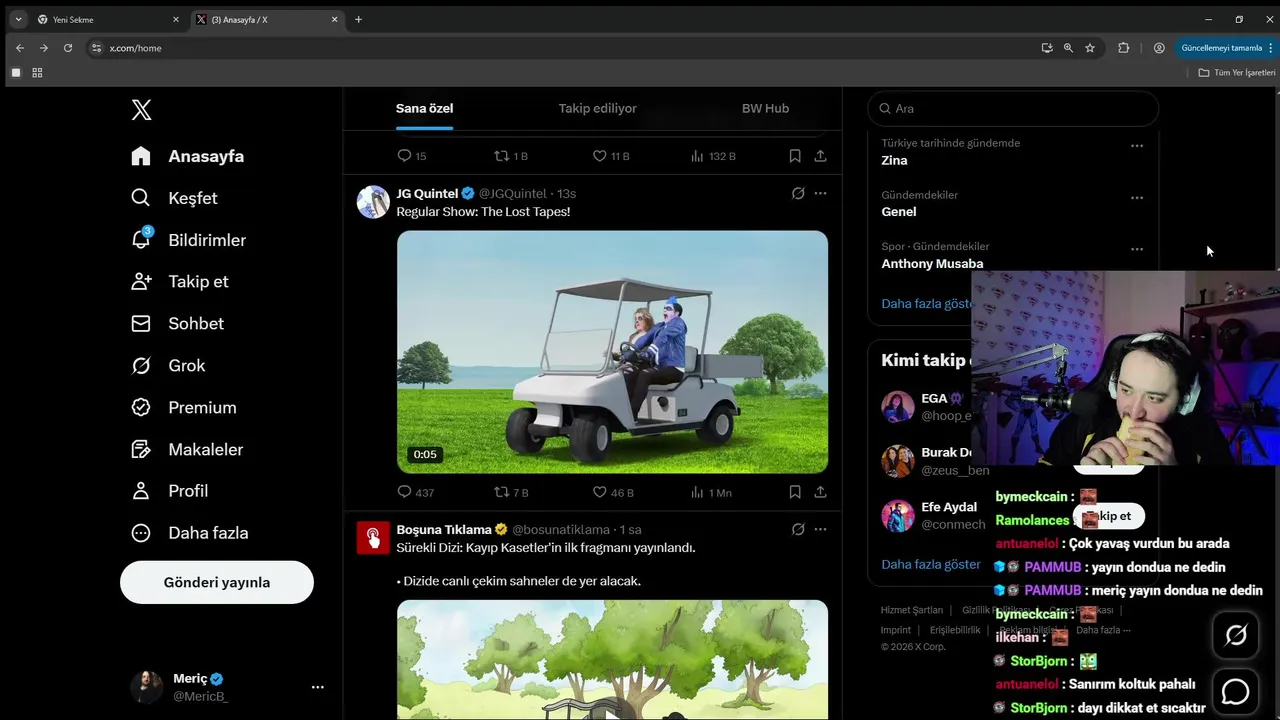Click reply icon with 15 replies
Viewport: 1280px width, 720px height.
point(405,156)
